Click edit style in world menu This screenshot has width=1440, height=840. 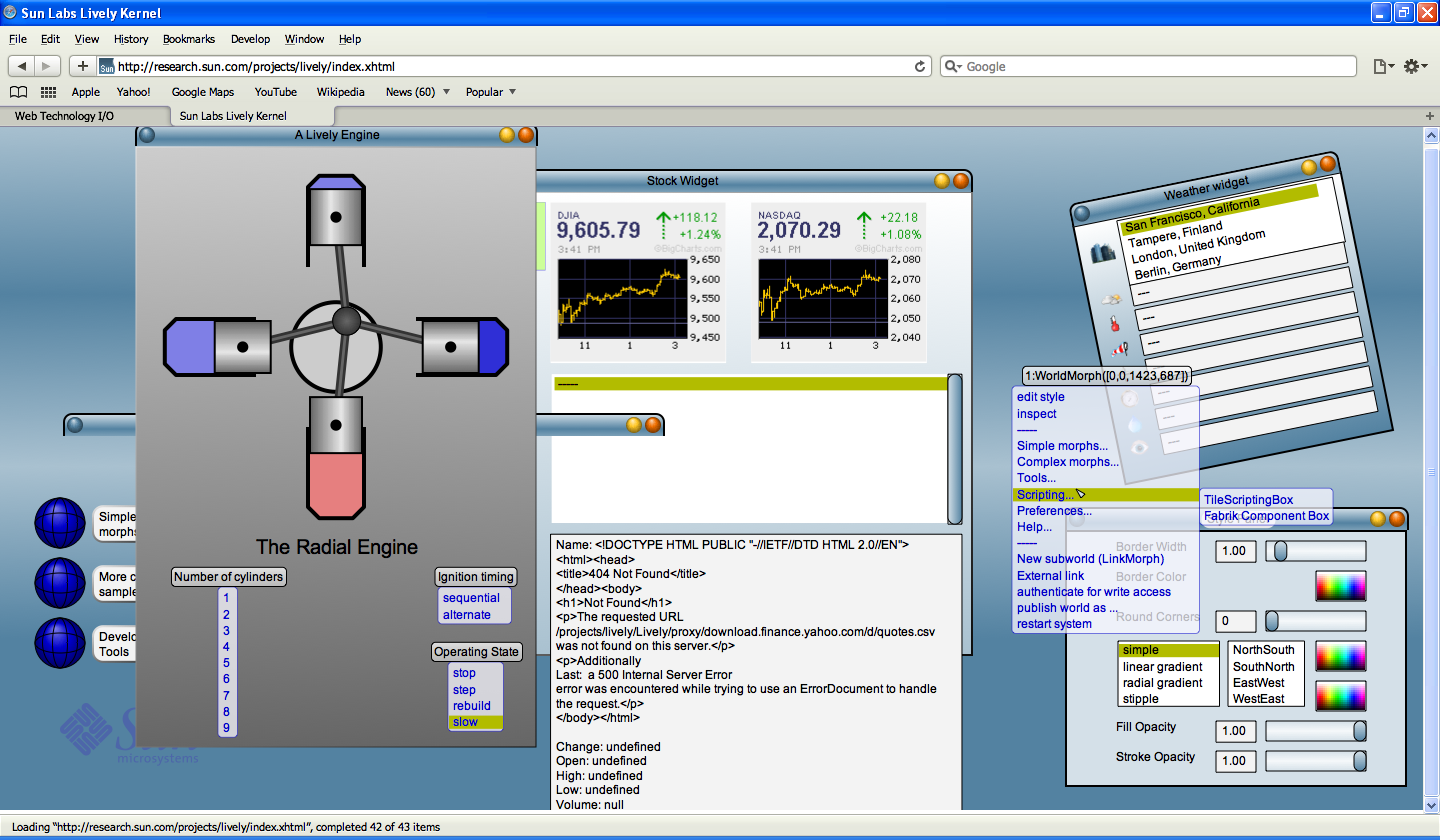click(x=1041, y=397)
